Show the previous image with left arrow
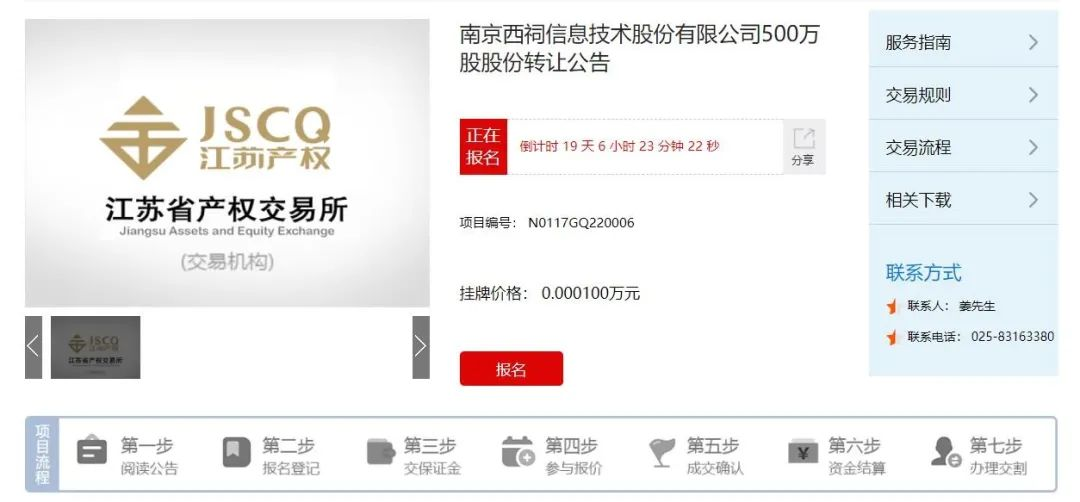The image size is (1080, 502). [x=33, y=347]
